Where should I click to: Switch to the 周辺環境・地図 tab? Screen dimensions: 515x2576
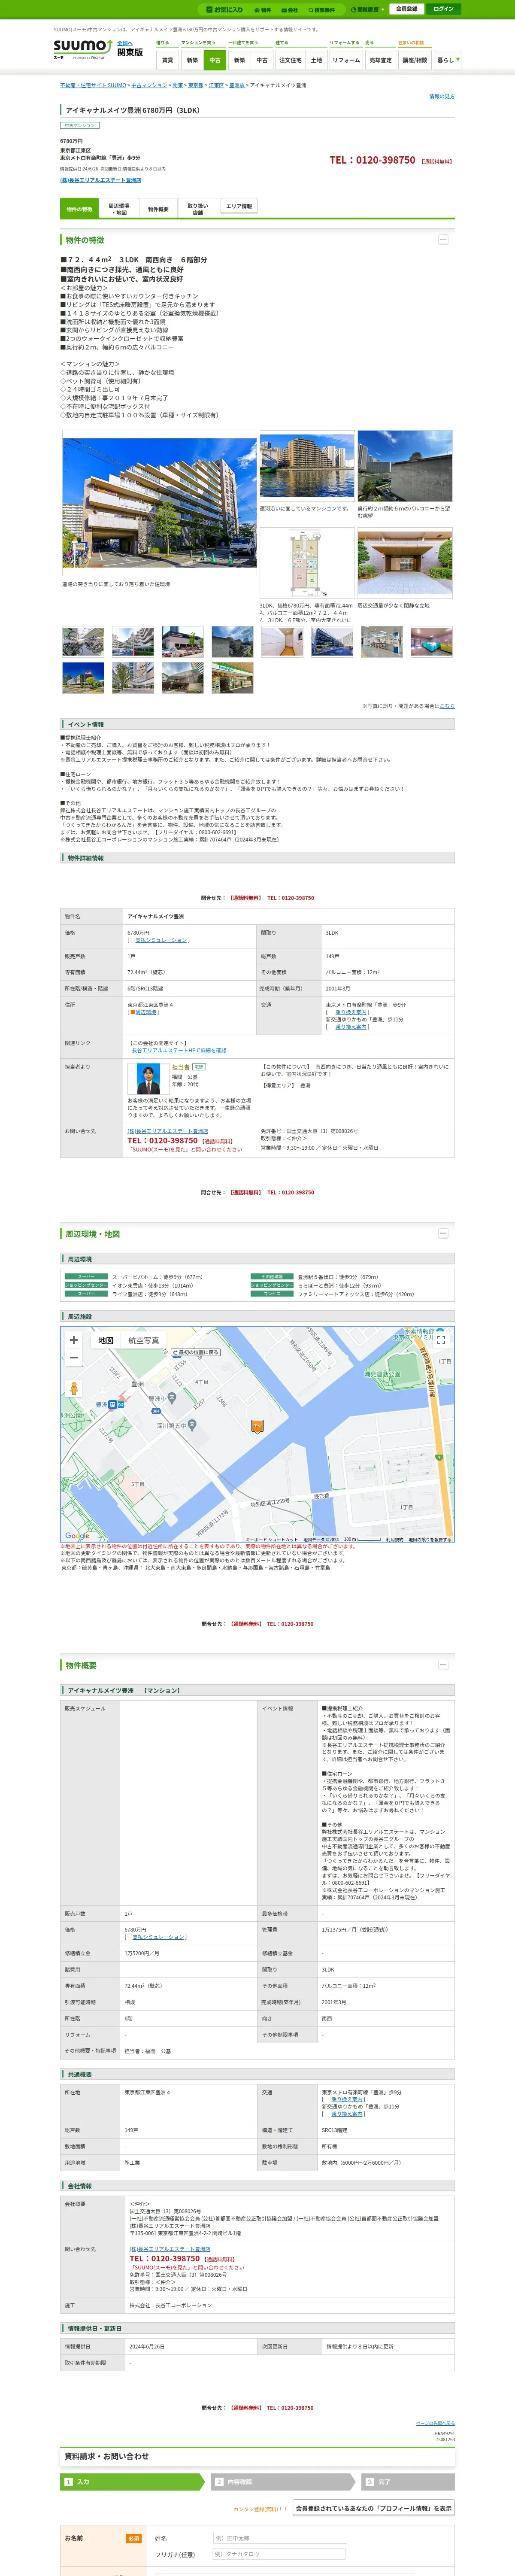click(119, 209)
